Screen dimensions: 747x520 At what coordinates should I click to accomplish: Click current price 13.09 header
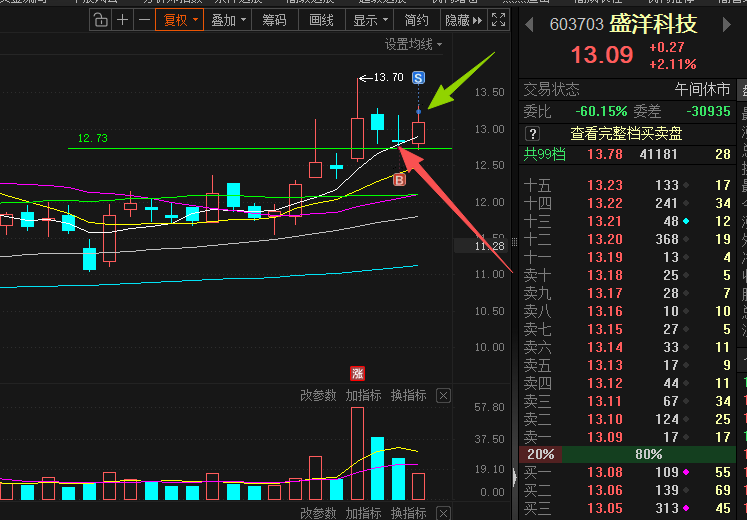click(602, 55)
